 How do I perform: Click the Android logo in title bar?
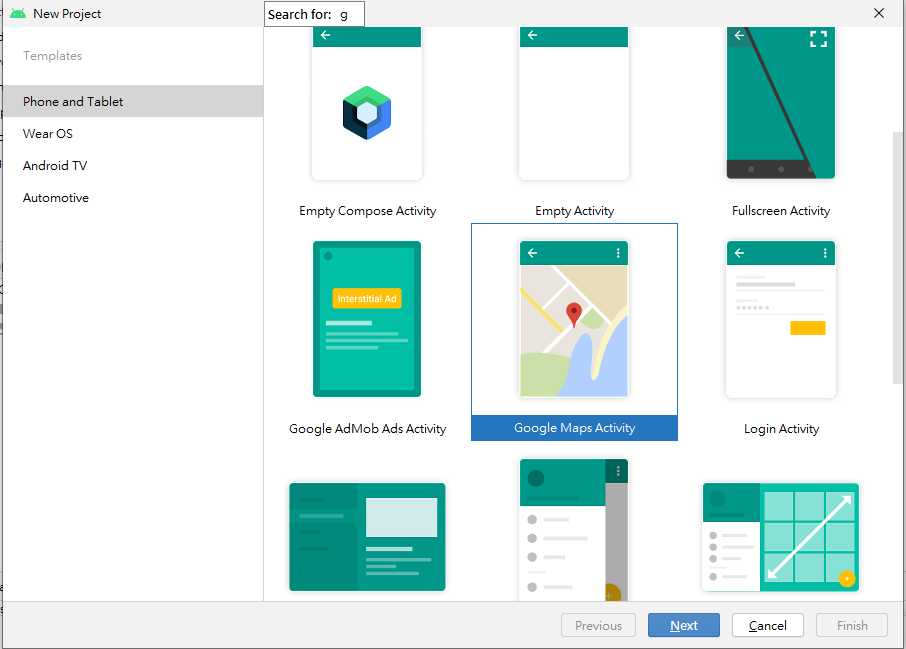coord(18,13)
